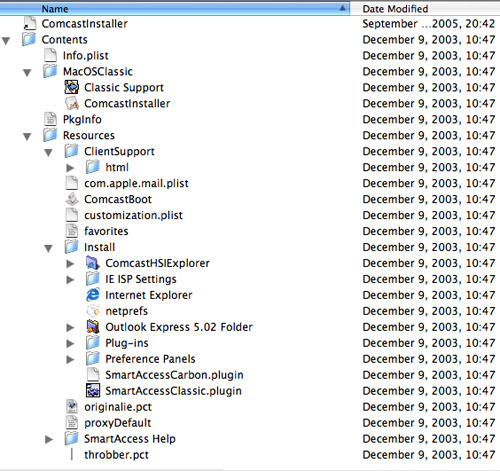Select the netprefs file icon
Screen dimensions: 500x471
click(x=93, y=311)
